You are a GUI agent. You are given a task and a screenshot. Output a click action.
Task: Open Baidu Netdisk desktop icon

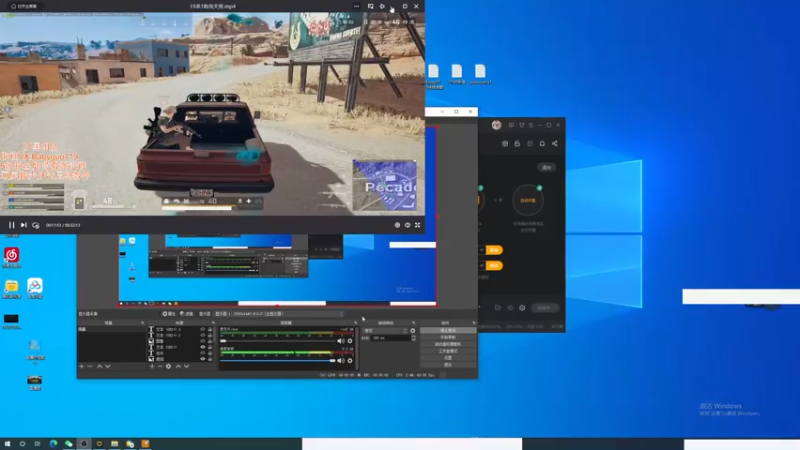[35, 288]
